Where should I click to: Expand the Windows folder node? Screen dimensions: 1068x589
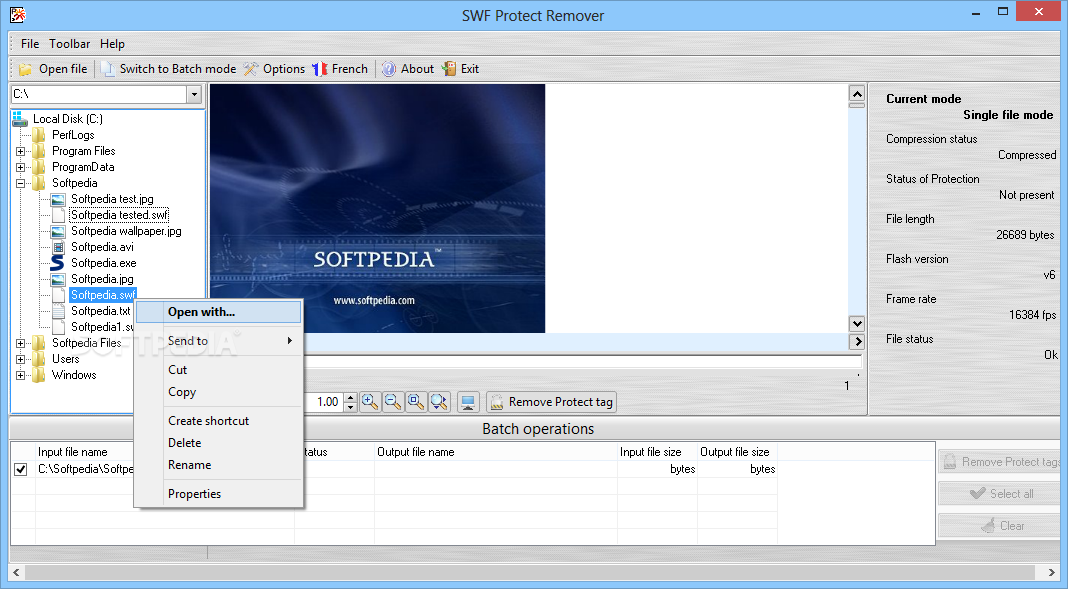click(20, 375)
